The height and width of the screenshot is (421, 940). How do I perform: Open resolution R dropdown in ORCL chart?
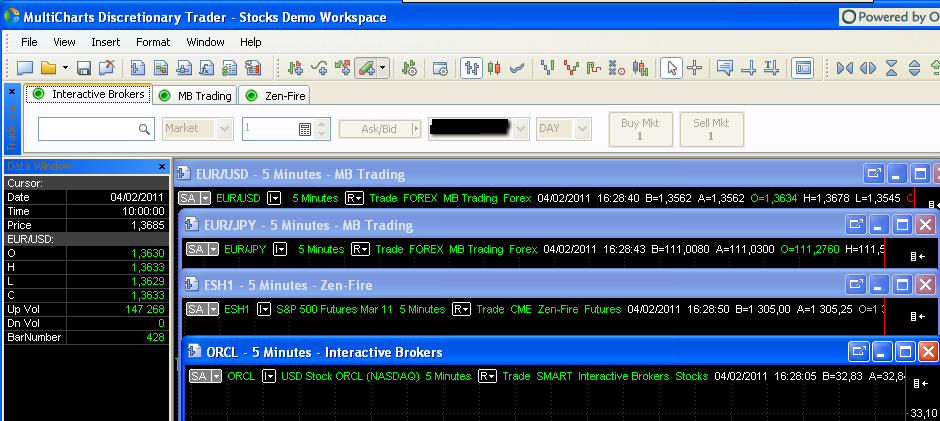coord(487,376)
